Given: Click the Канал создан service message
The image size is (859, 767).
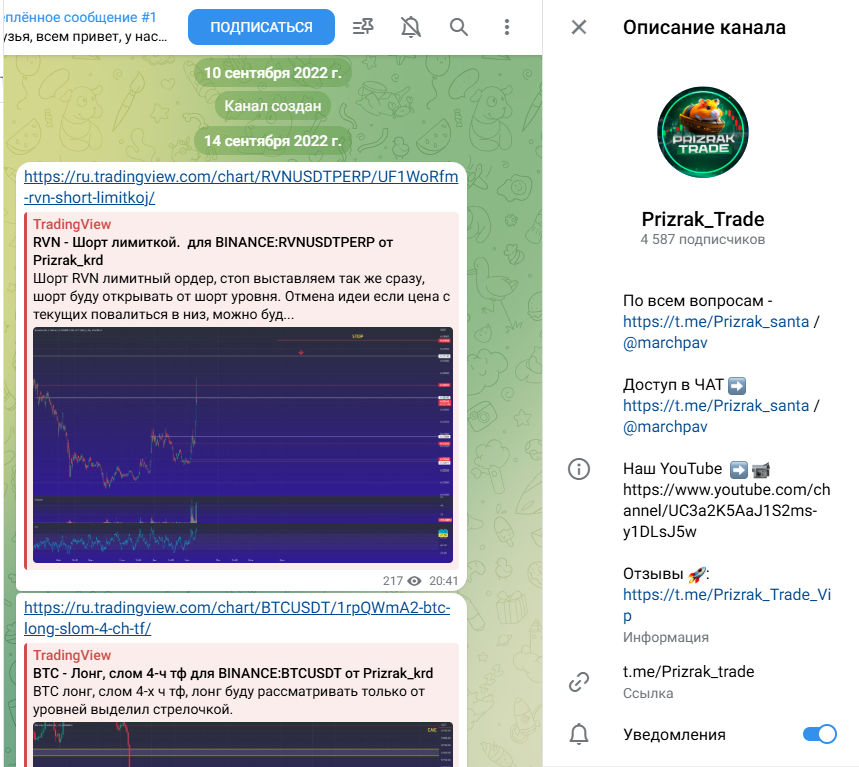Looking at the screenshot, I should coord(273,106).
